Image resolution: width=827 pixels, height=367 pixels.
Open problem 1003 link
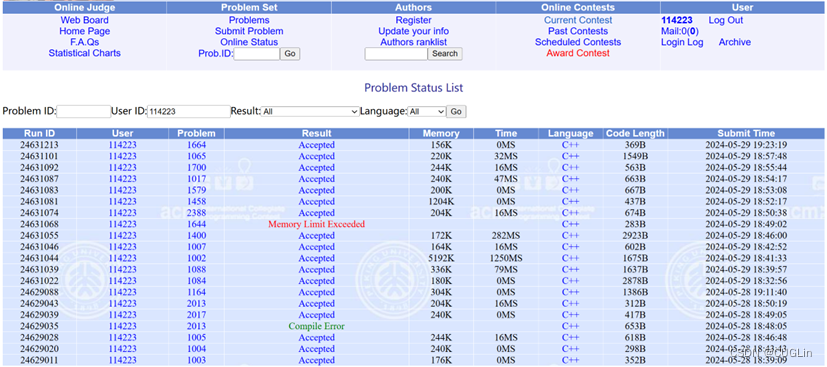196,360
